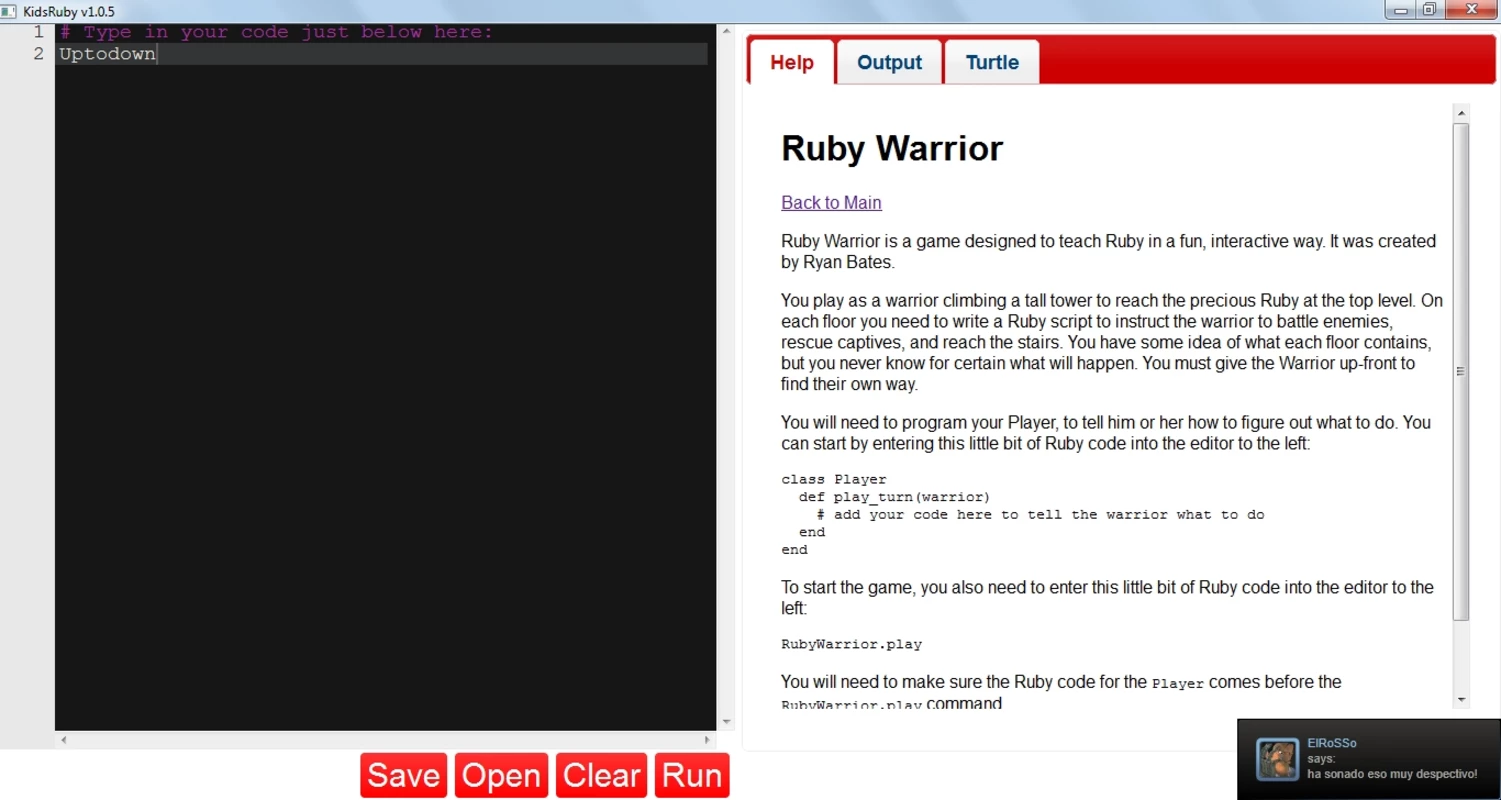Screen dimensions: 1501x800
Task: Open the Turtle tab
Action: click(992, 62)
